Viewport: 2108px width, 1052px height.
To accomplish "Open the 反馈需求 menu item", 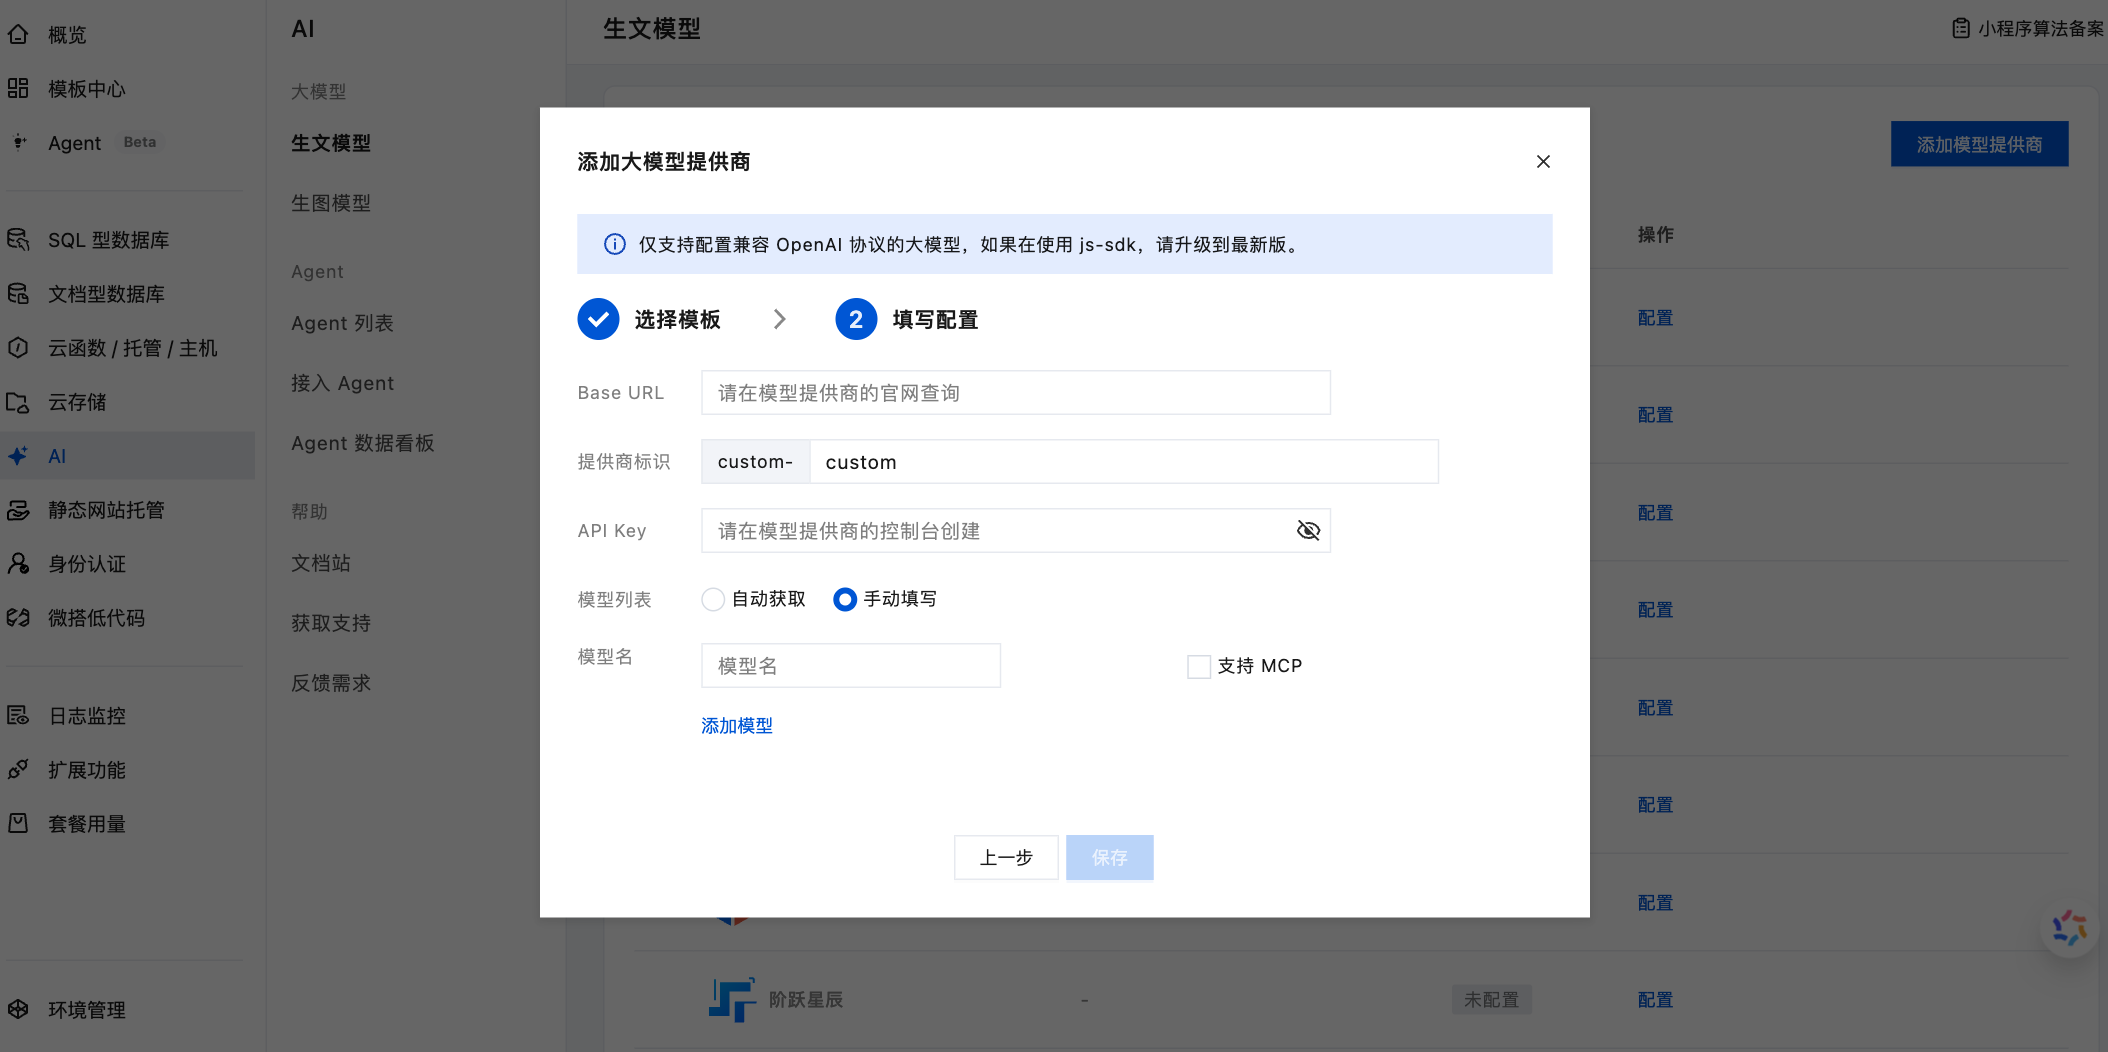I will (331, 683).
